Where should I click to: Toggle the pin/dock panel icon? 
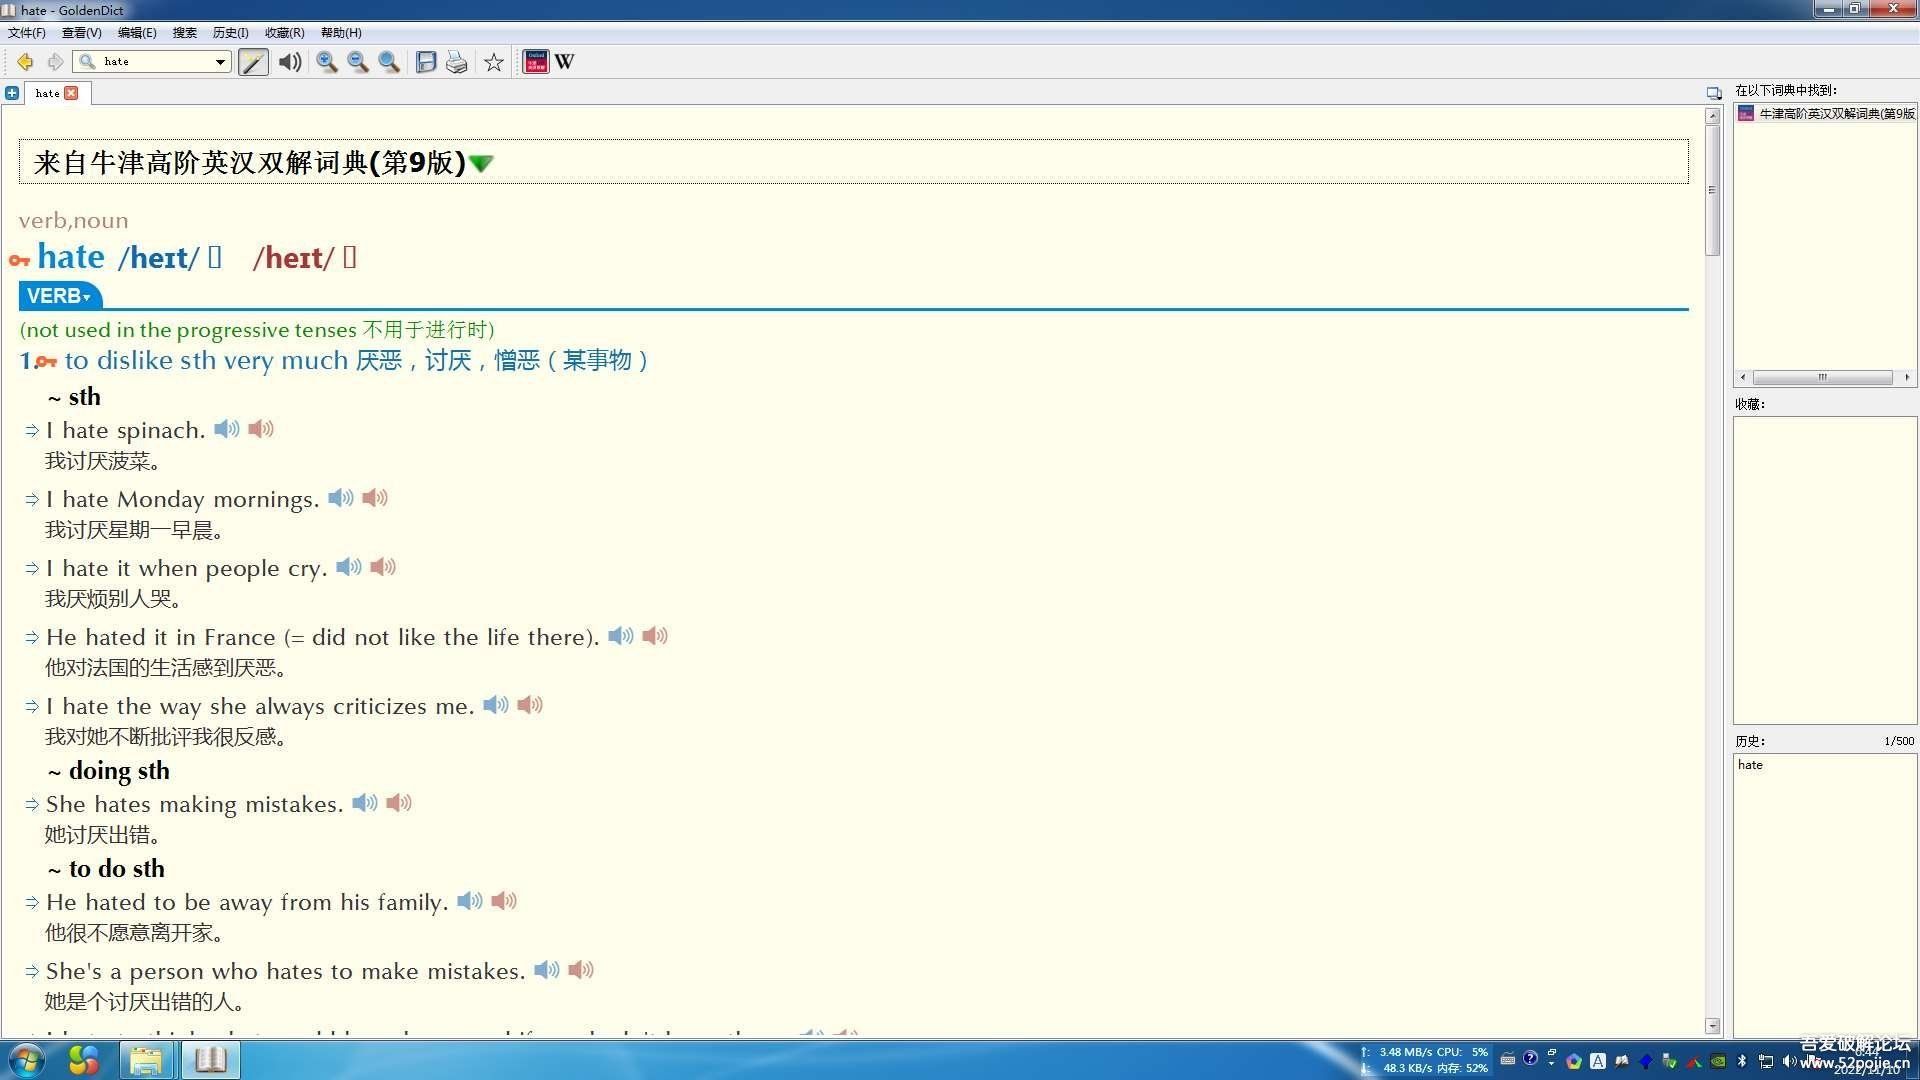click(x=1713, y=92)
